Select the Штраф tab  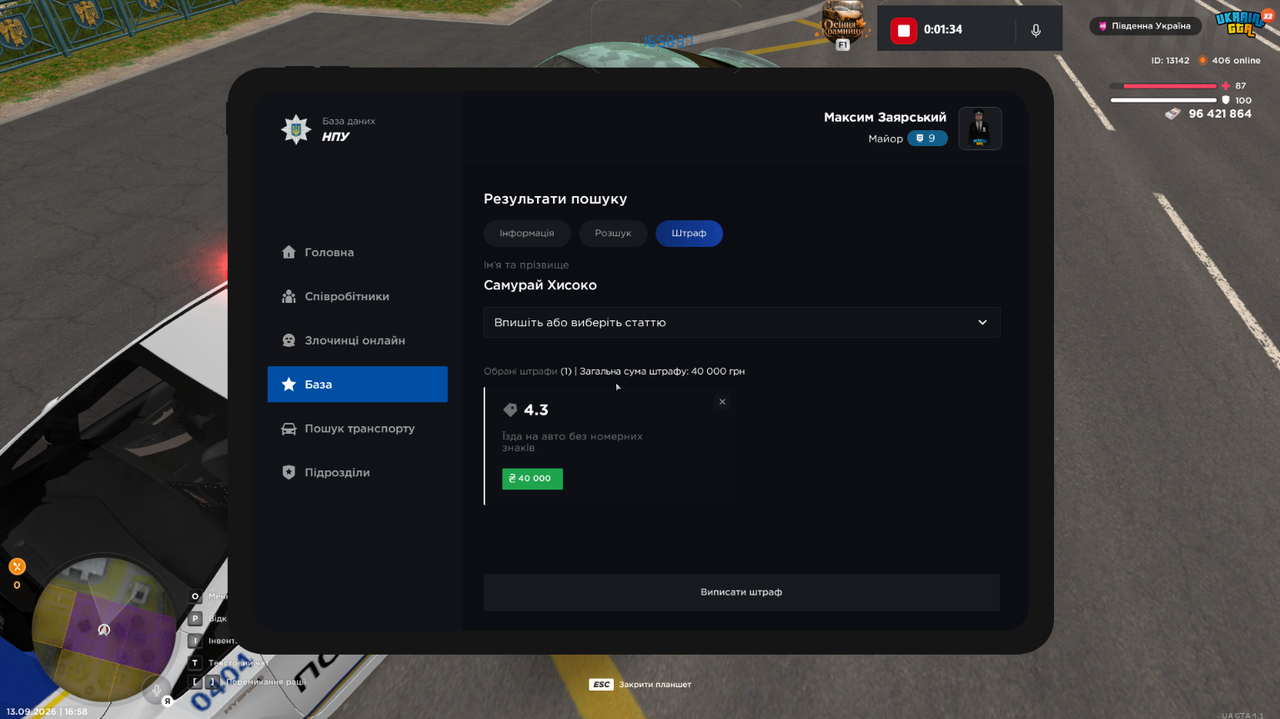(689, 233)
